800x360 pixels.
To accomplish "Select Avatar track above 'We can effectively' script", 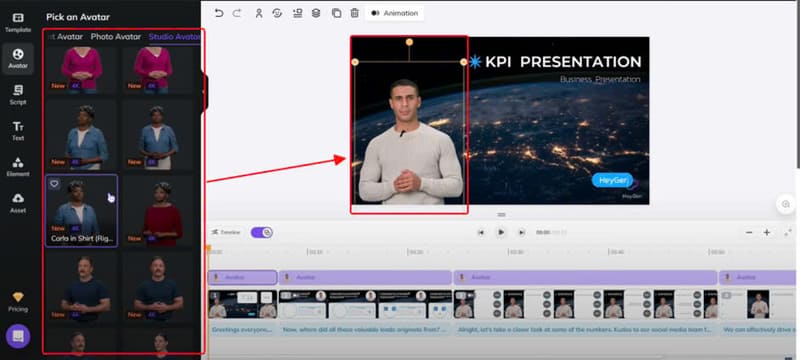I will [x=757, y=277].
